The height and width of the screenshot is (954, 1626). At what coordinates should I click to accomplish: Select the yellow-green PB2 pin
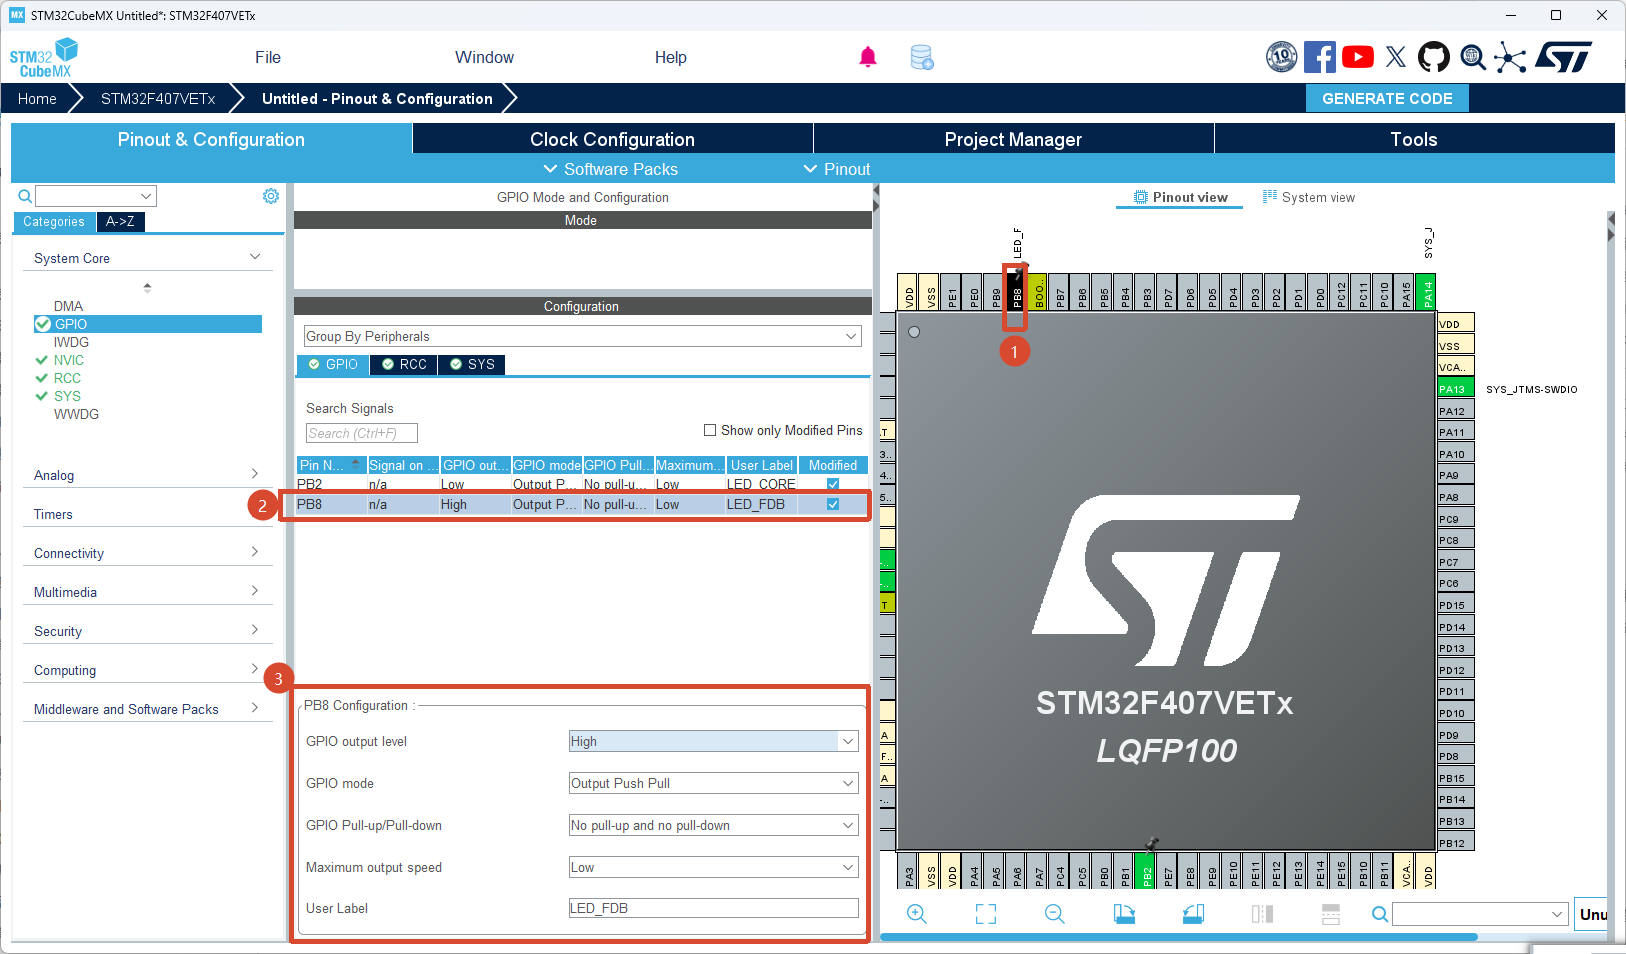point(1146,871)
